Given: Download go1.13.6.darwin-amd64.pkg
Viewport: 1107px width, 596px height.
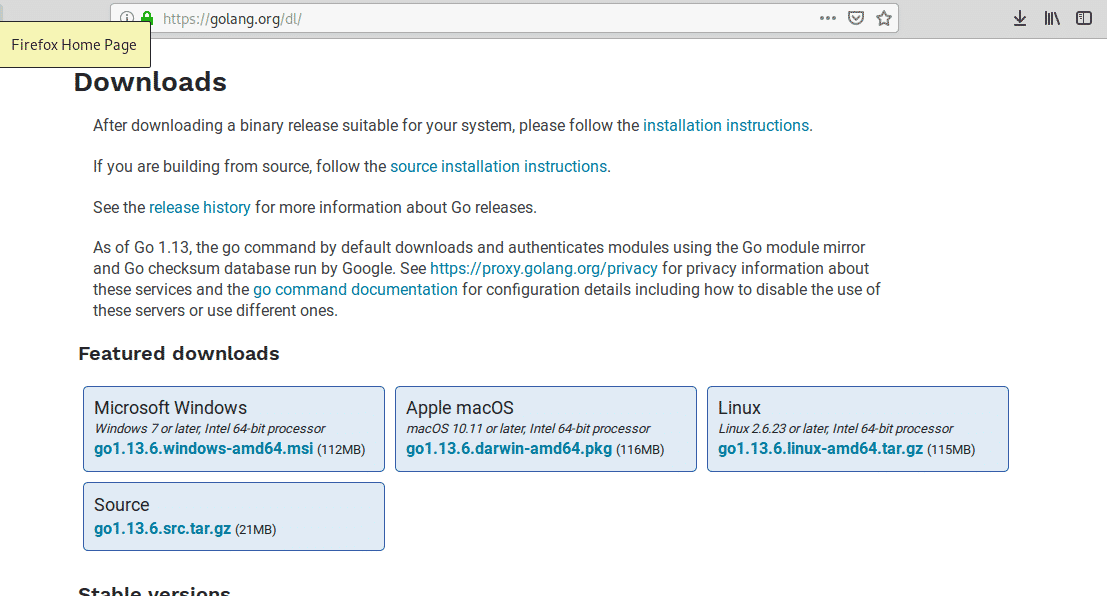Looking at the screenshot, I should 509,448.
